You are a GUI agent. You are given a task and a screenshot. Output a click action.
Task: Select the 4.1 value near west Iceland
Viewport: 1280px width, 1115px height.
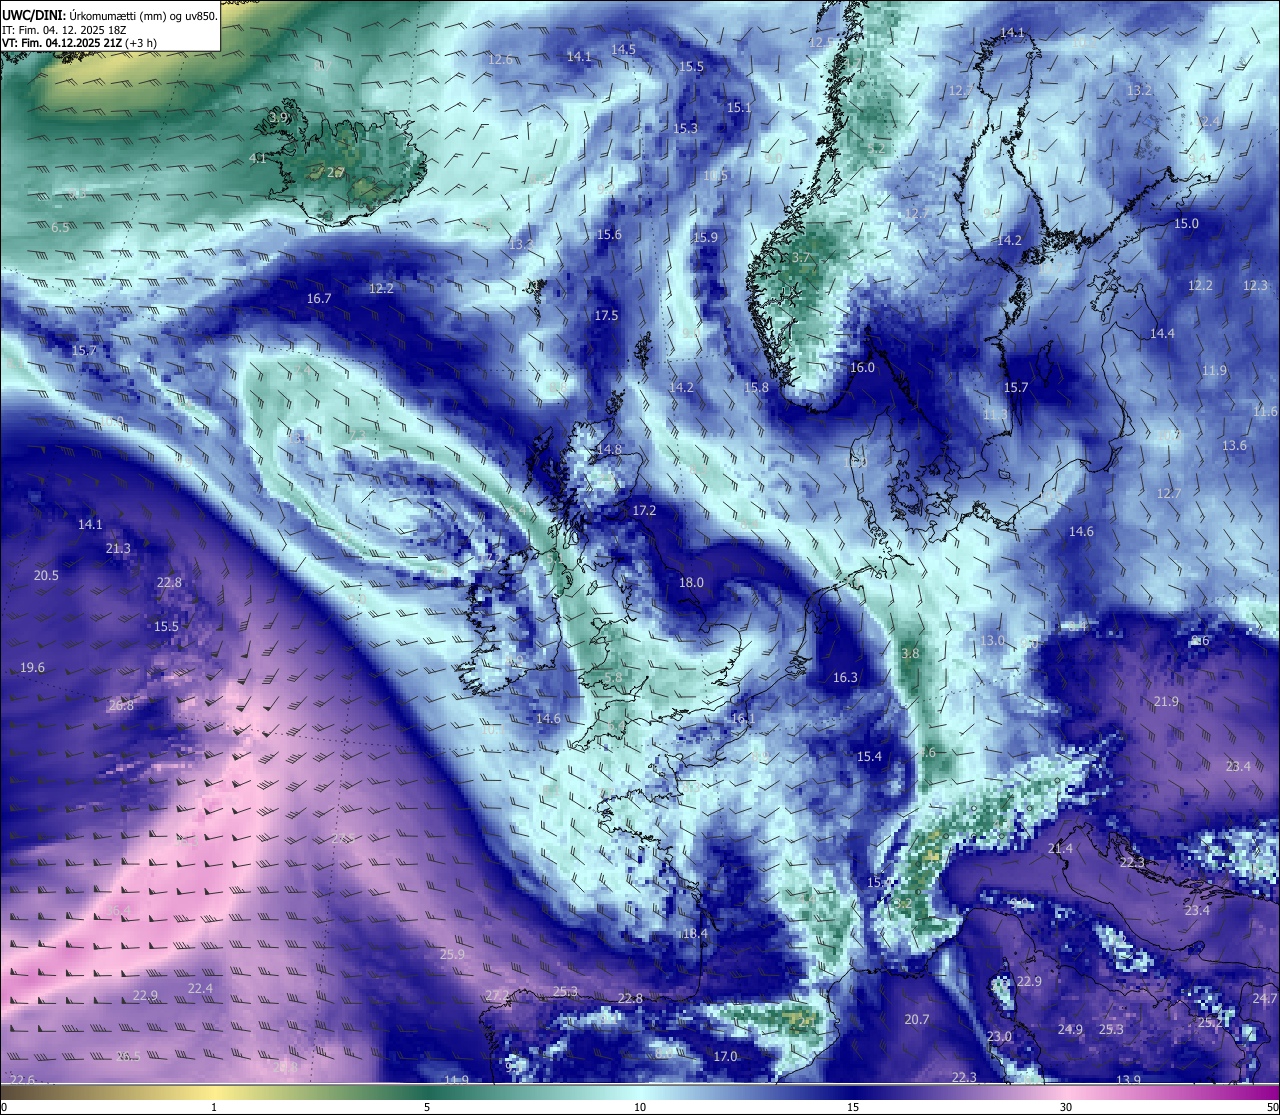[x=258, y=158]
